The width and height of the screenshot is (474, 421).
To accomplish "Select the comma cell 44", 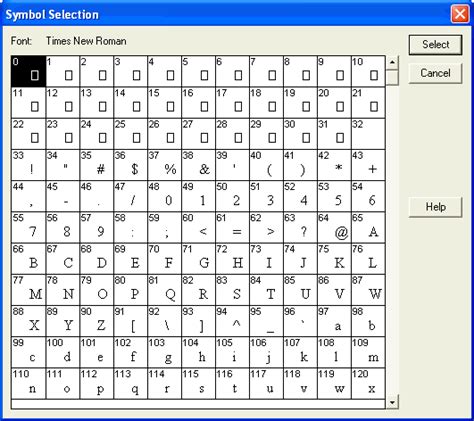I will [x=29, y=196].
